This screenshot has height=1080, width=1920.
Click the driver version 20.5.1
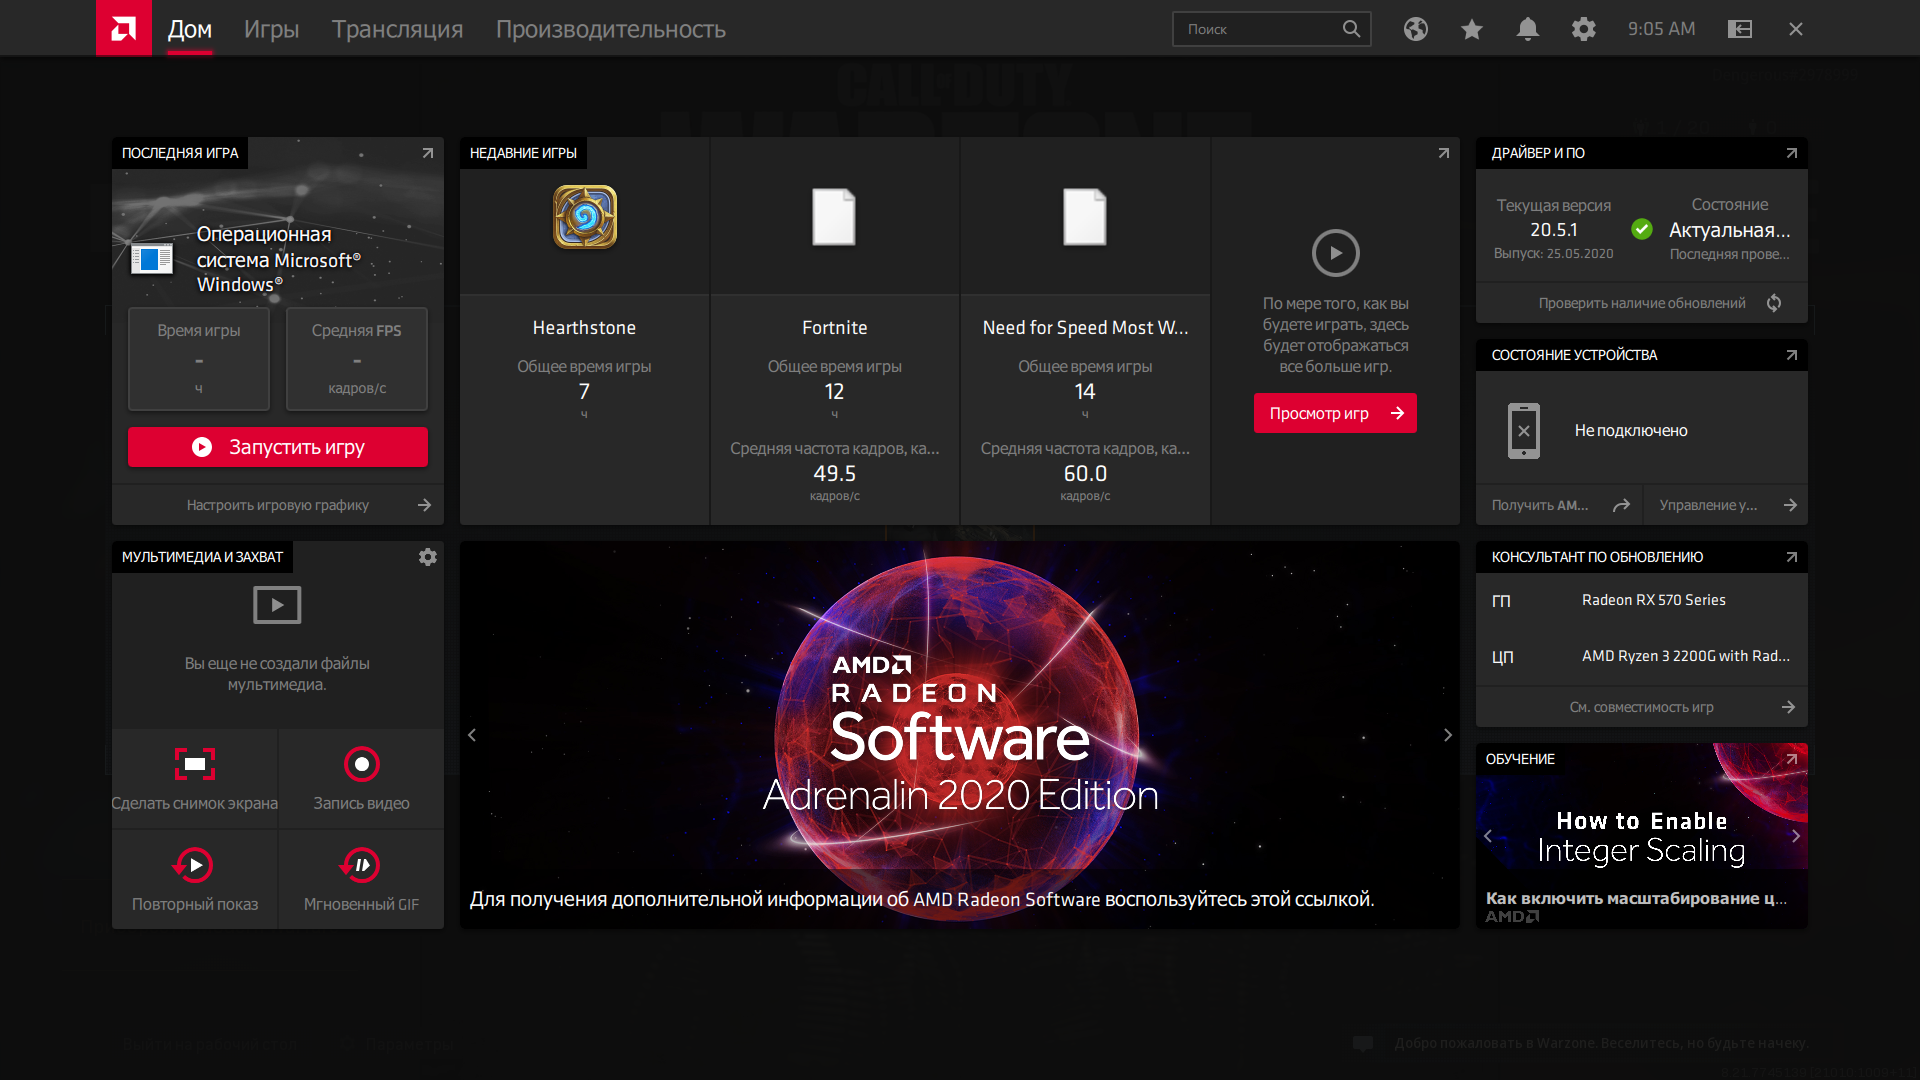pos(1553,230)
